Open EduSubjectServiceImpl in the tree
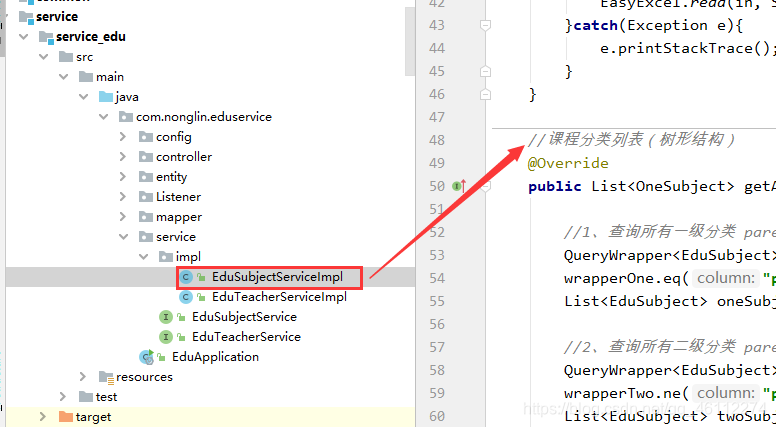Image resolution: width=776 pixels, height=427 pixels. click(x=277, y=277)
